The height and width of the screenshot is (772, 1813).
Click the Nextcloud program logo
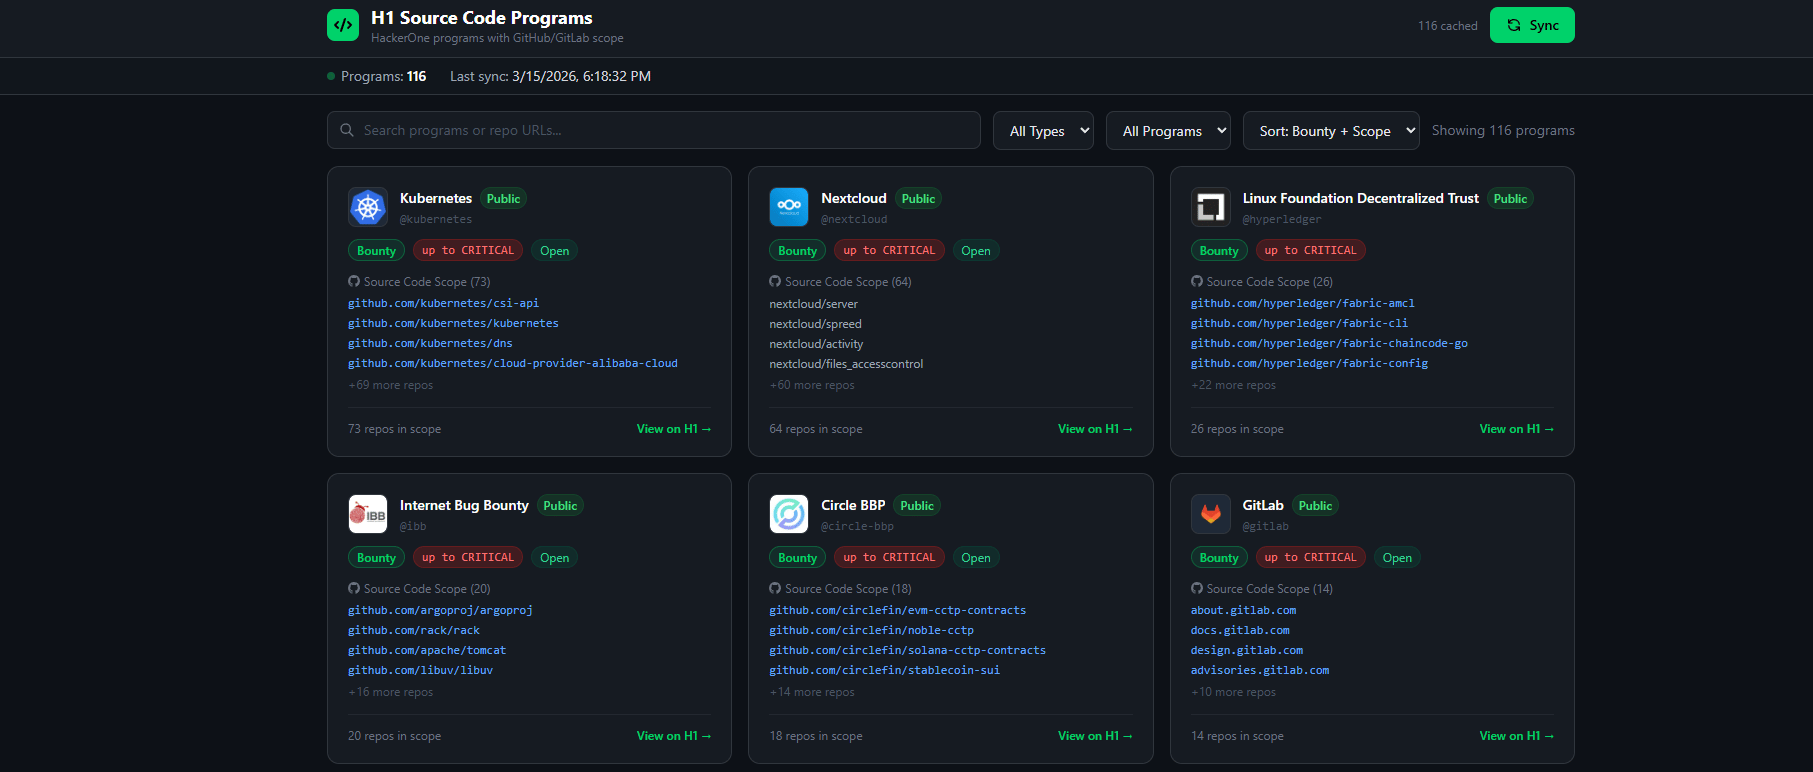[789, 207]
